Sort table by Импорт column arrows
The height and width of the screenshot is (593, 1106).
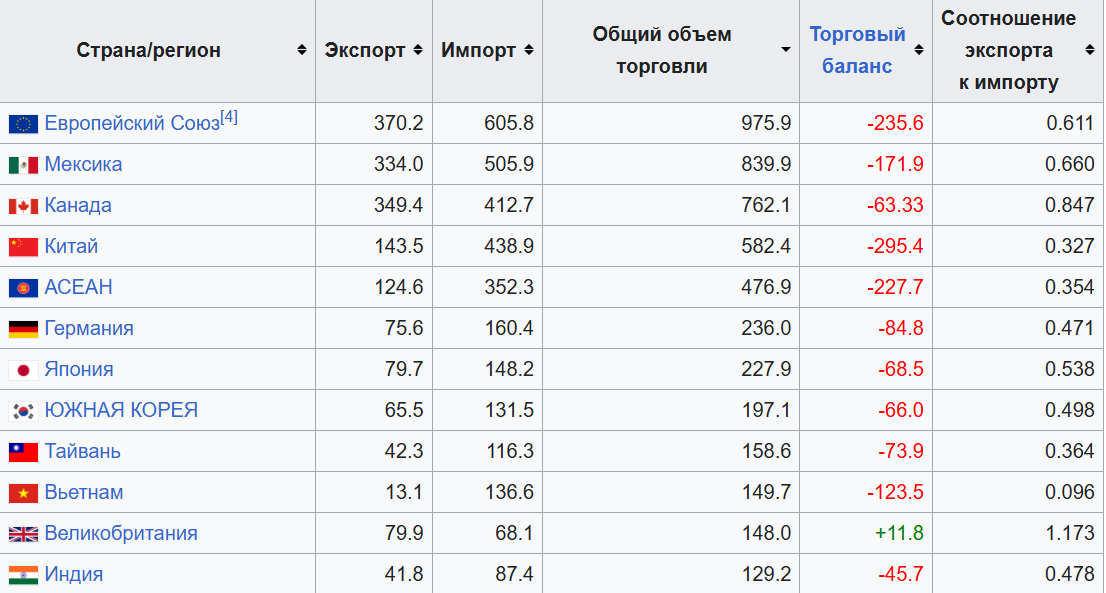(x=528, y=50)
